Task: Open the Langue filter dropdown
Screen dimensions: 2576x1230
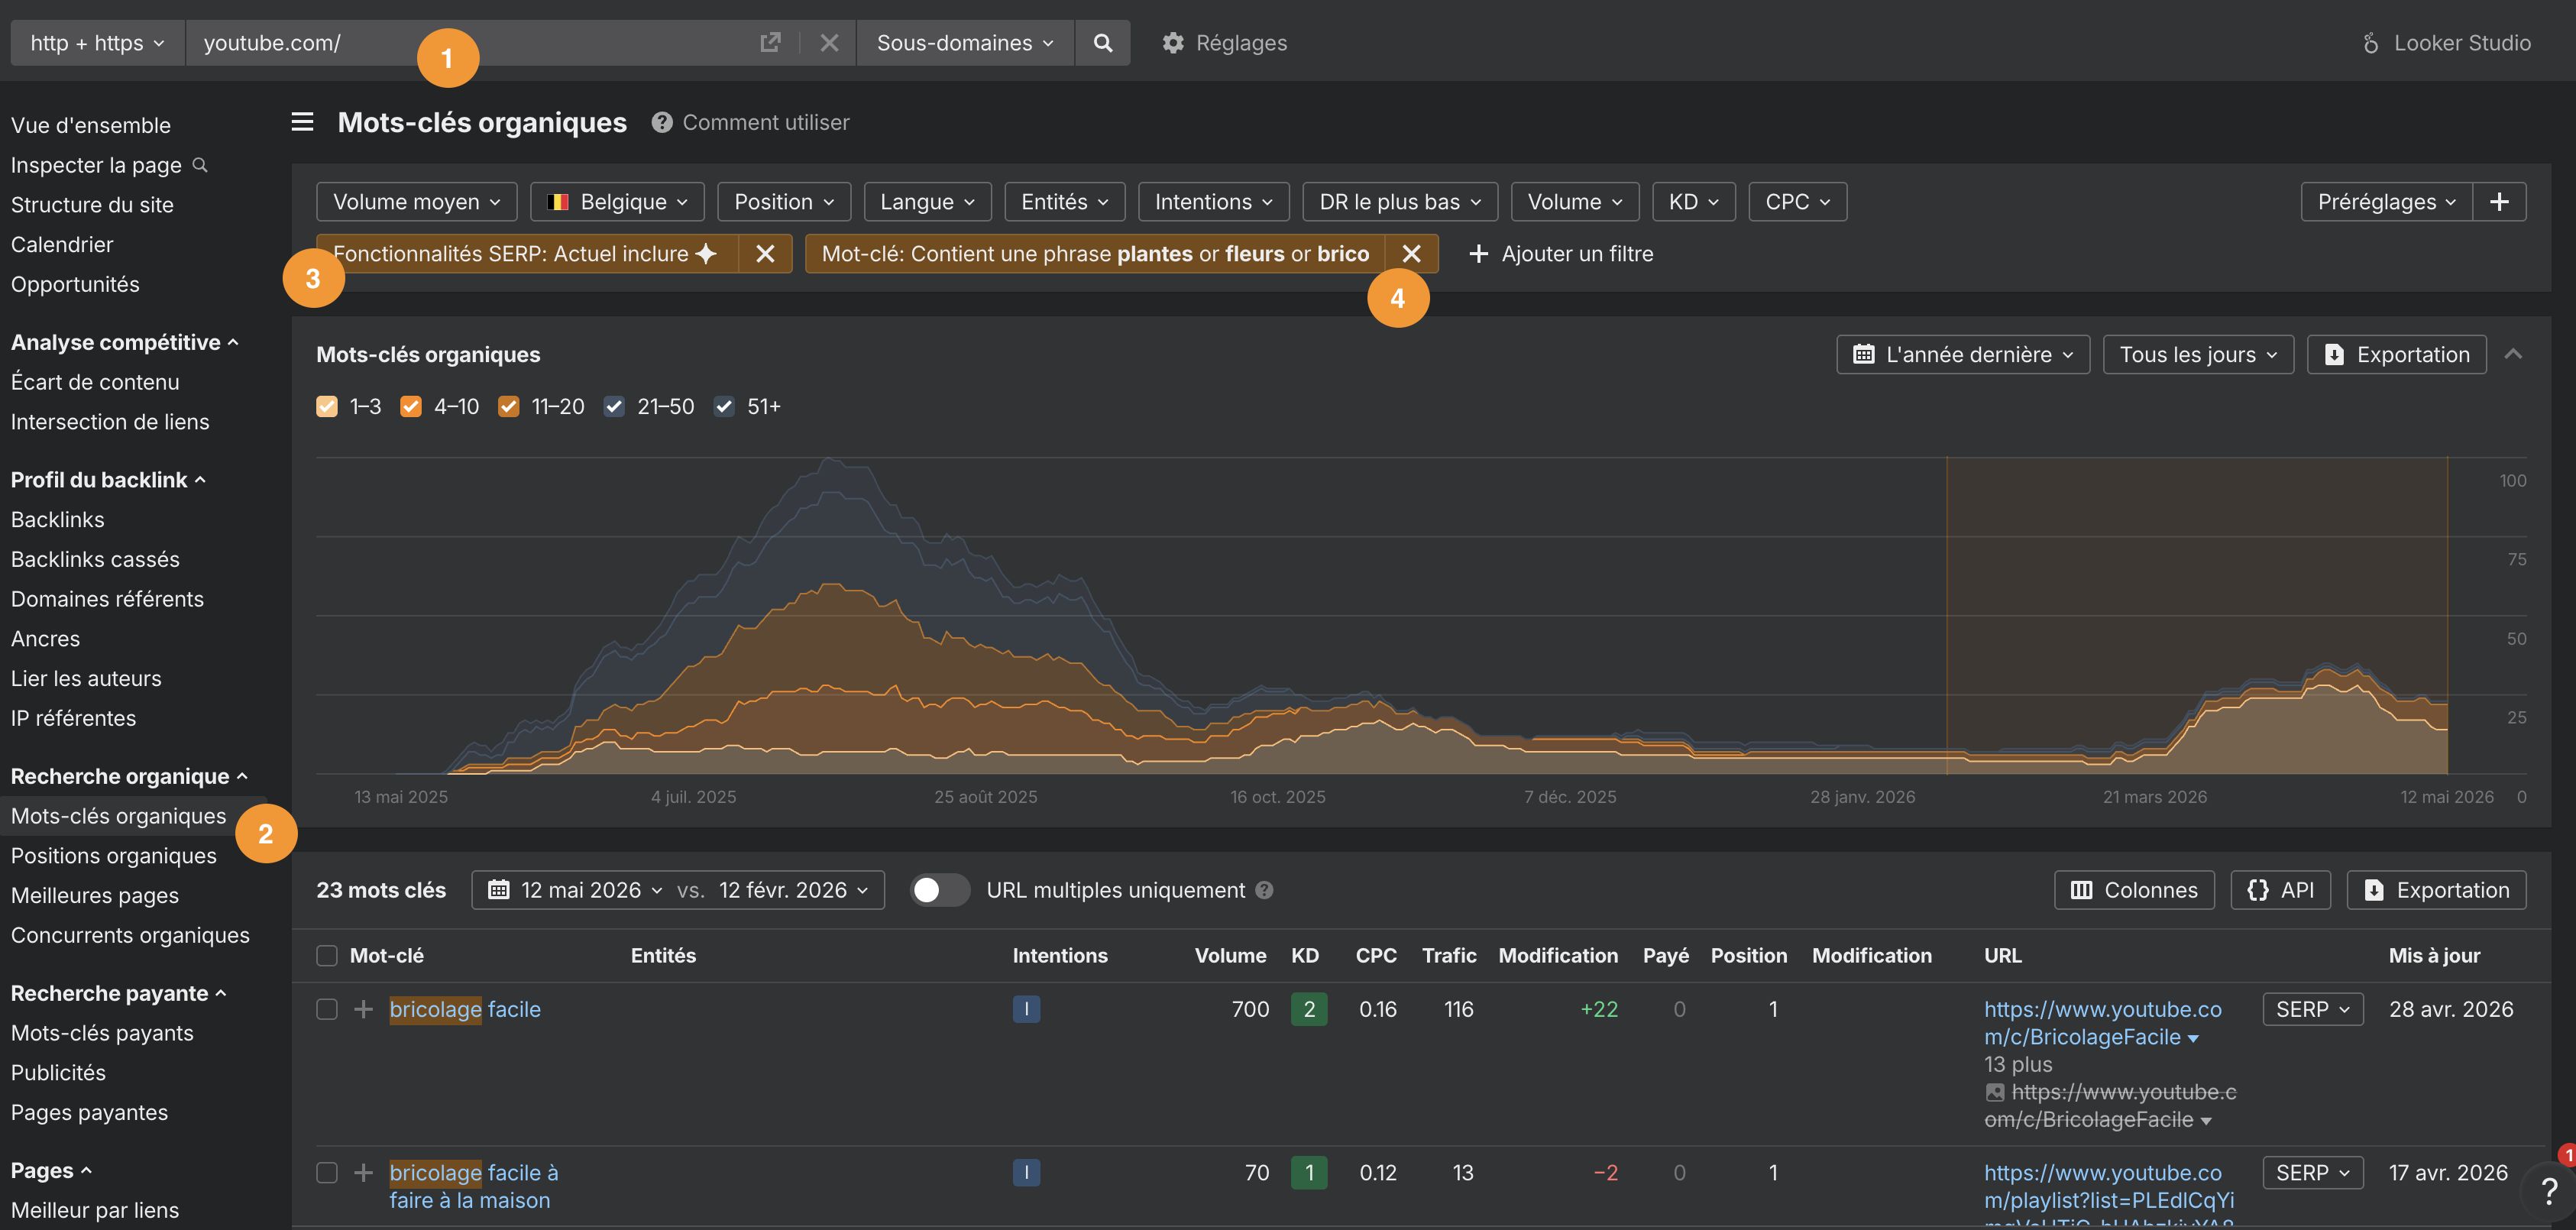Action: pos(927,202)
